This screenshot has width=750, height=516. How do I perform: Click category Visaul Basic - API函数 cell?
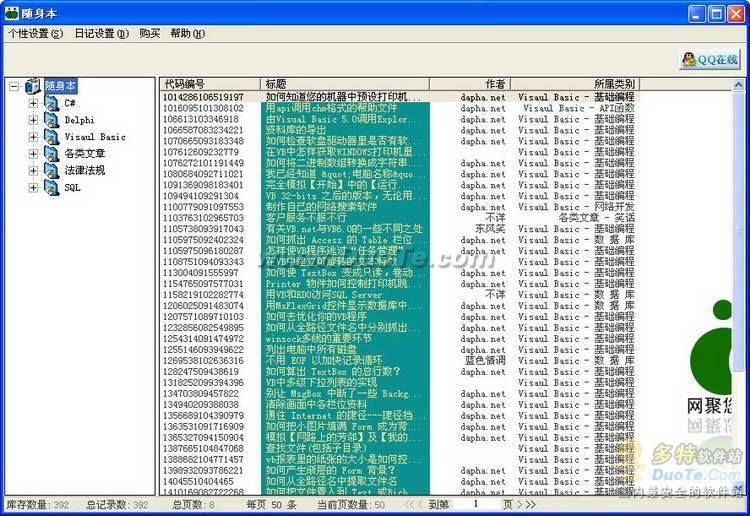click(579, 108)
